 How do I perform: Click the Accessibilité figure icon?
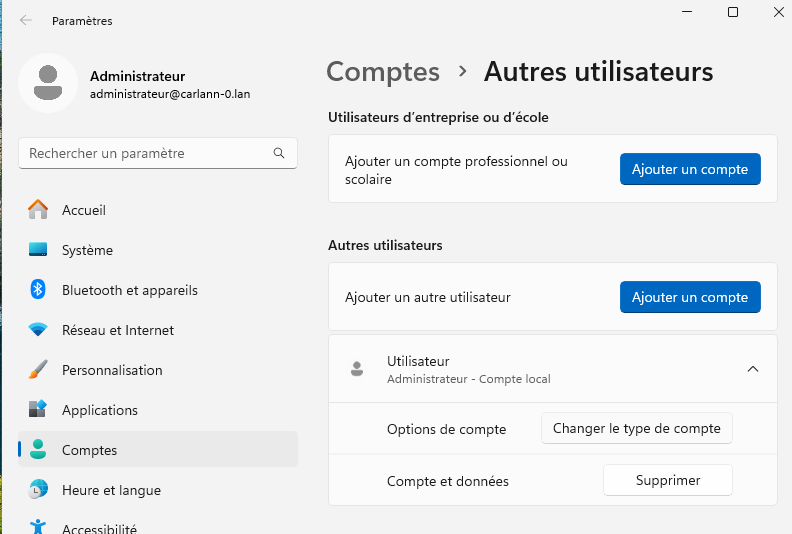pyautogui.click(x=38, y=526)
